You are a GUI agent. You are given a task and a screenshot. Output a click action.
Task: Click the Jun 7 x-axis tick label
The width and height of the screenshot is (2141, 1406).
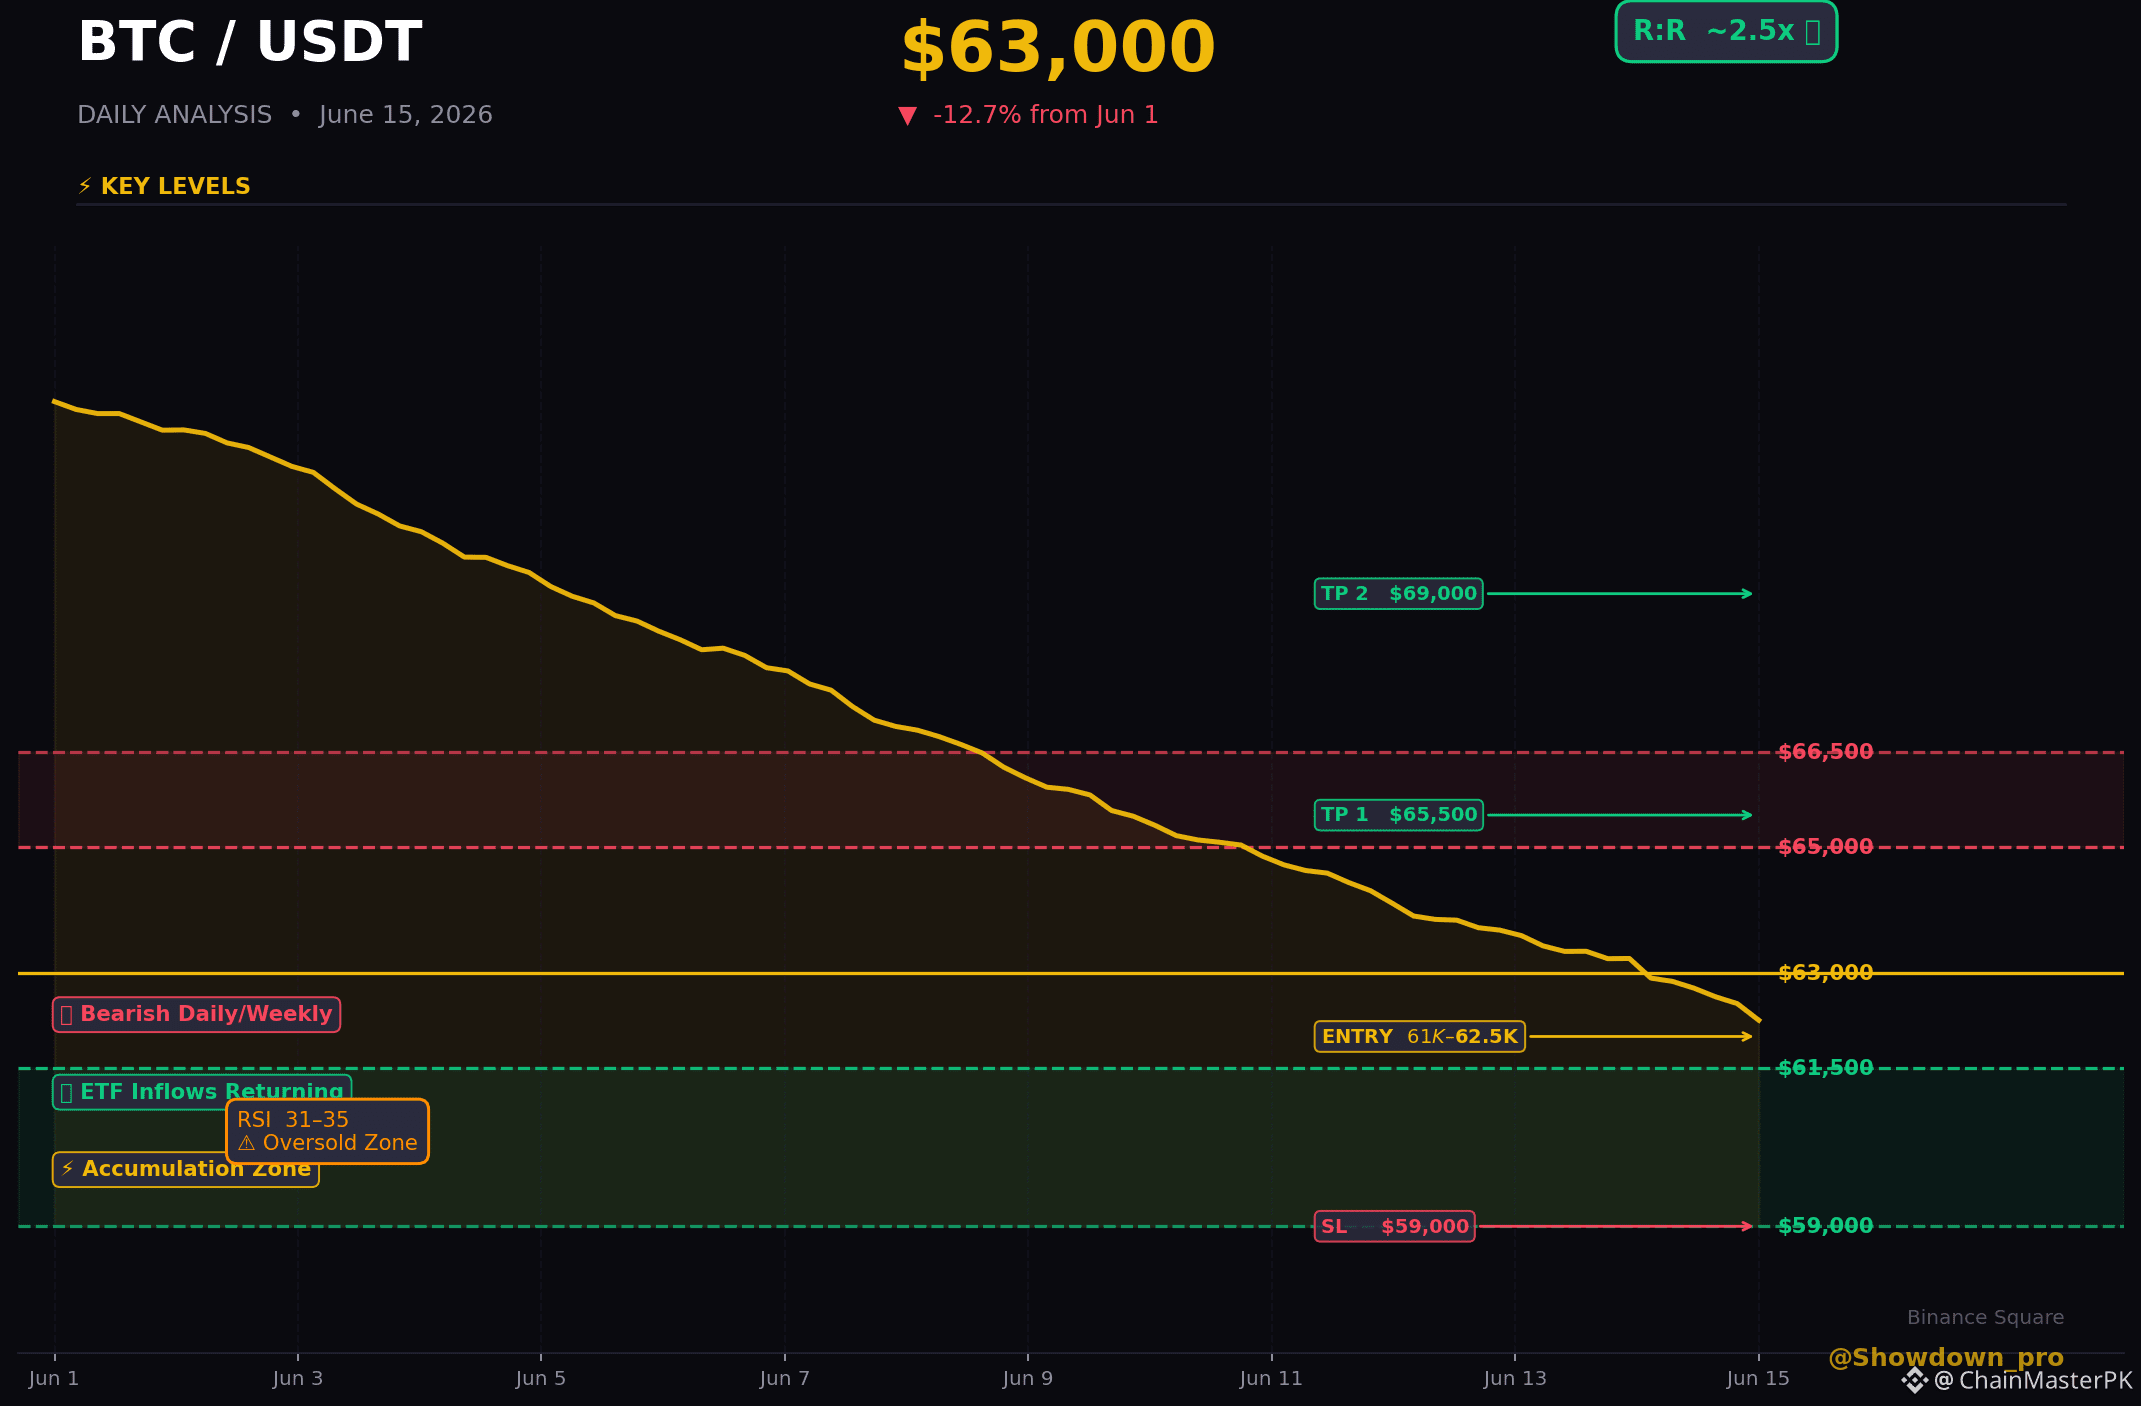[785, 1379]
